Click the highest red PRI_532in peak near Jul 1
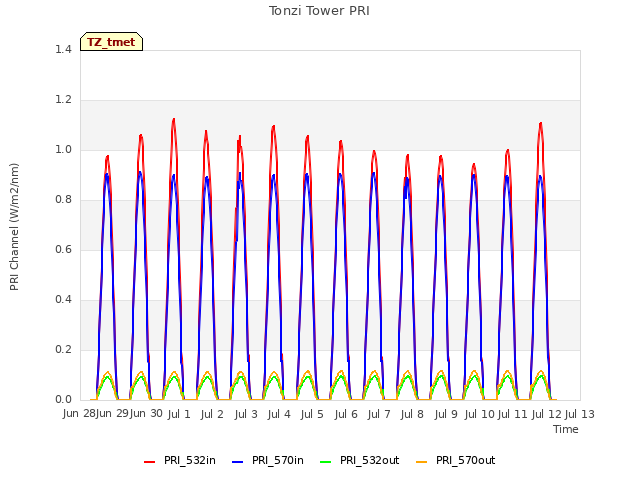 [174, 119]
